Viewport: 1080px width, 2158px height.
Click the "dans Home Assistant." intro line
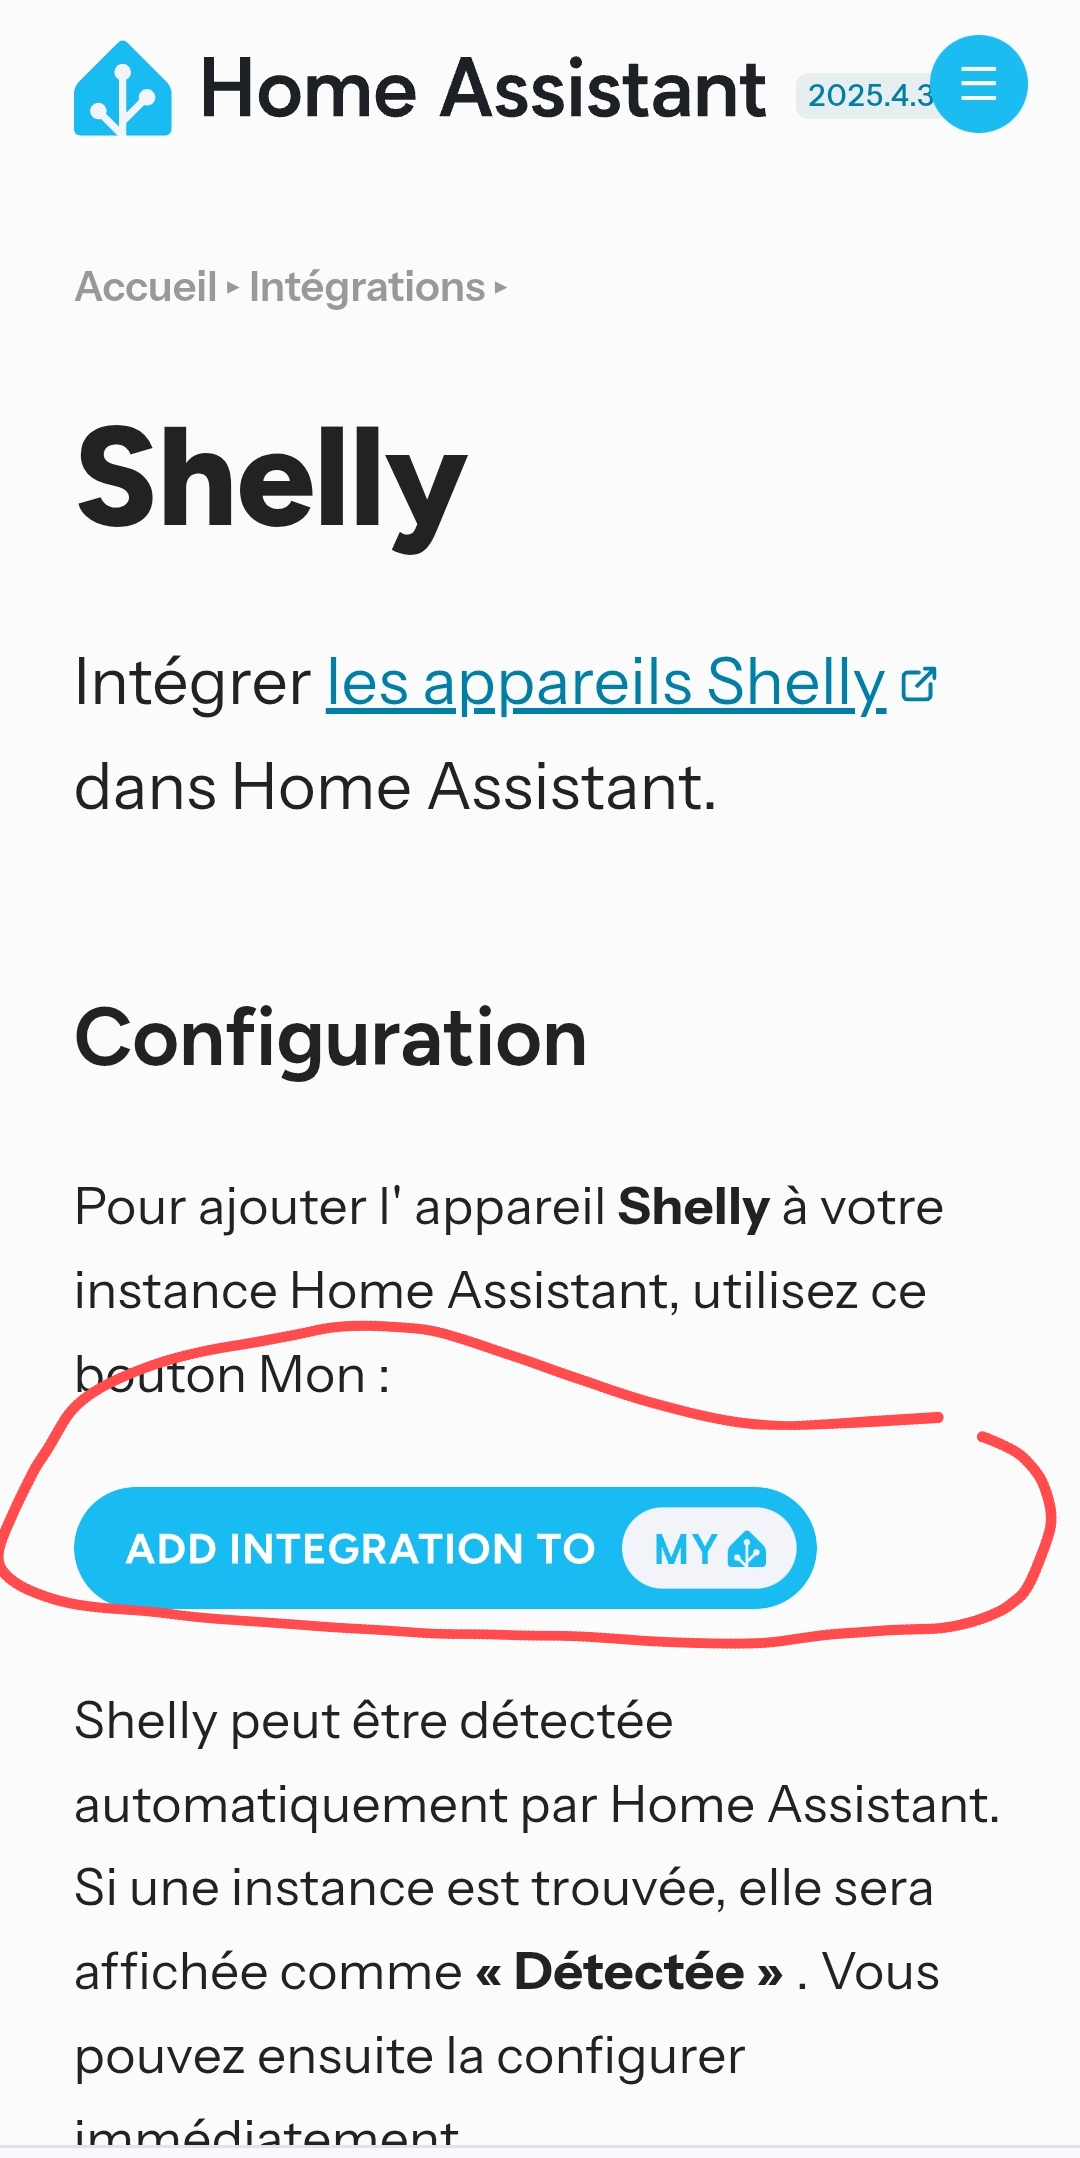click(396, 787)
